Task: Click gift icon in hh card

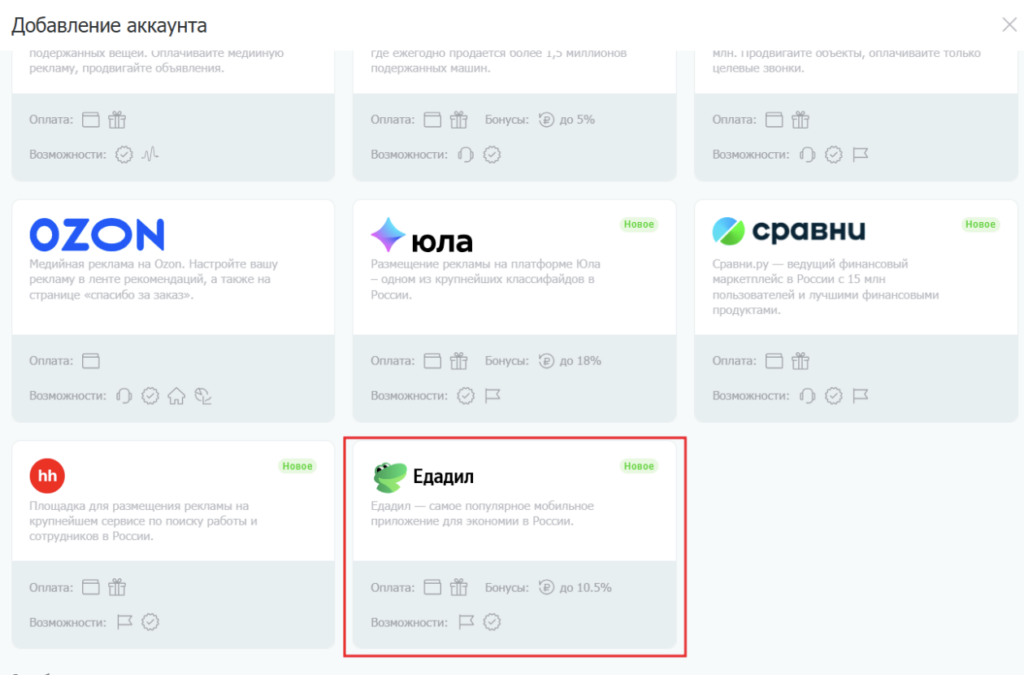Action: (118, 587)
